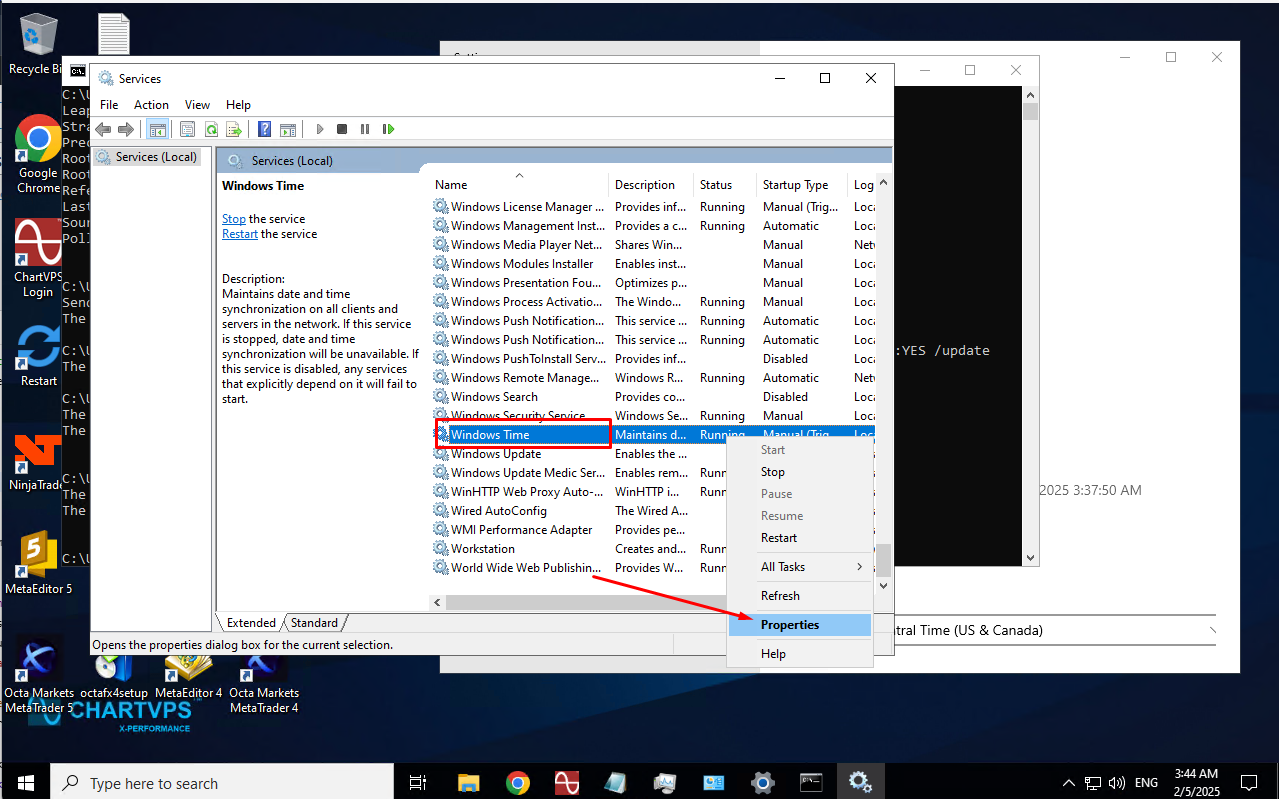
Task: Open Chrome from the taskbar
Action: point(518,782)
